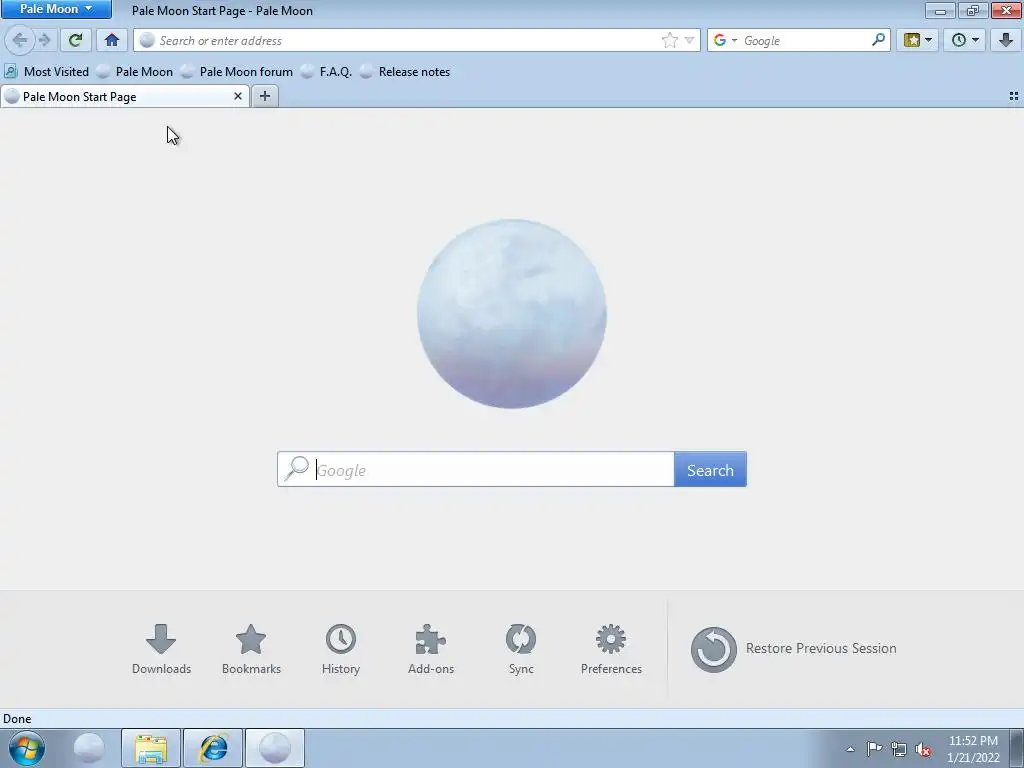This screenshot has height=768, width=1024.
Task: Open the Home page icon
Action: tap(112, 40)
